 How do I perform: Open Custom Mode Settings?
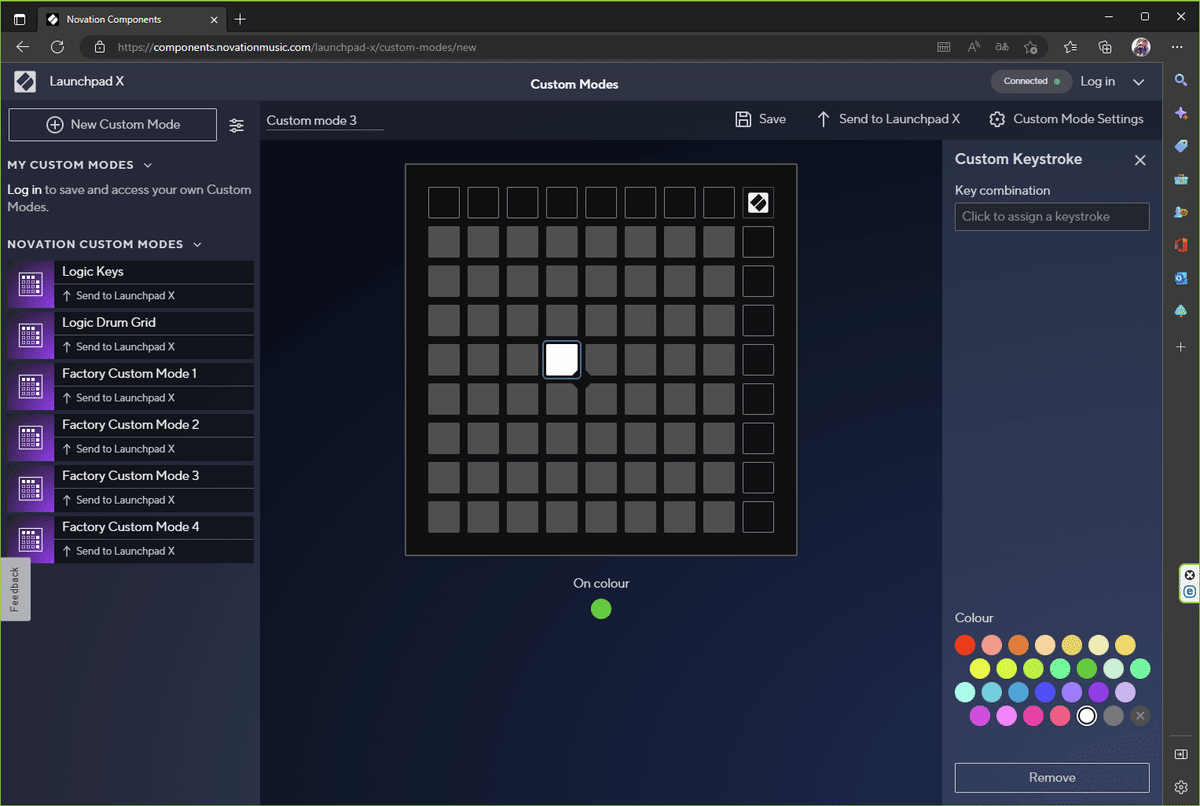point(1066,119)
